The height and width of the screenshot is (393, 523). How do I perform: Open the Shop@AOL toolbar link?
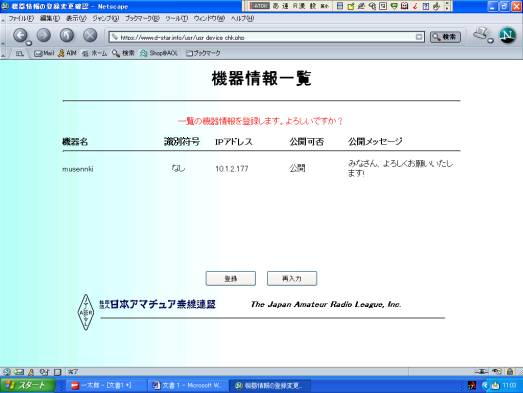tap(159, 53)
